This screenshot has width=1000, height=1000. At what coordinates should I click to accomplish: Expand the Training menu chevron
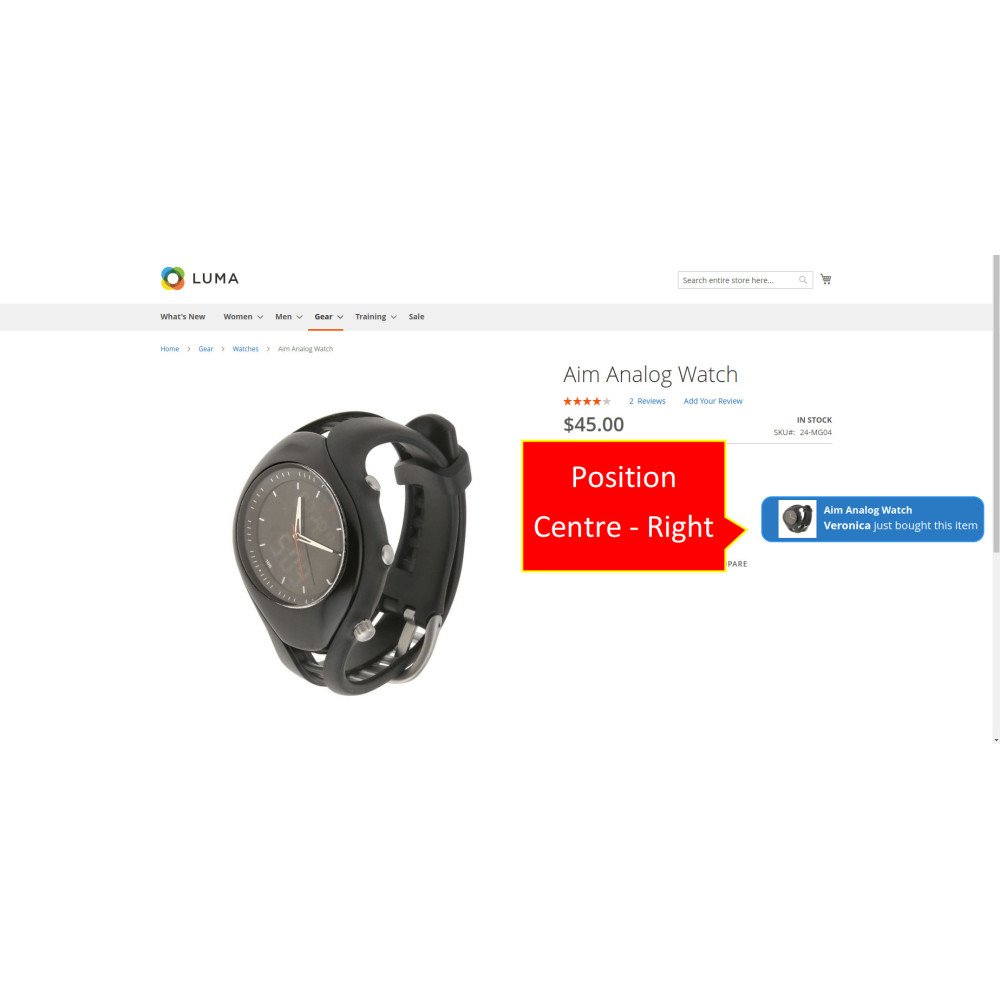393,317
